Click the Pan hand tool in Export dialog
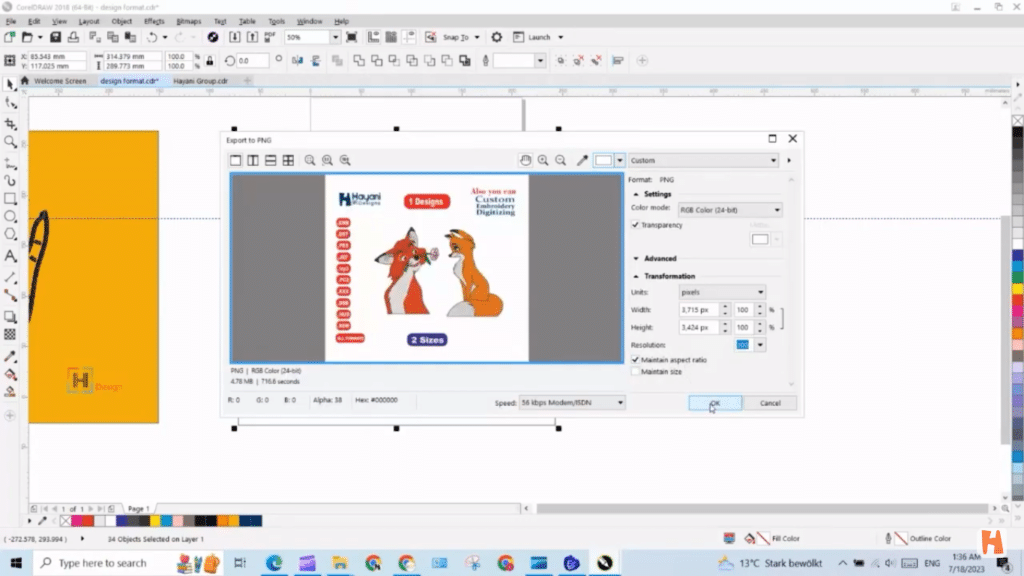This screenshot has width=1024, height=576. pyautogui.click(x=525, y=160)
